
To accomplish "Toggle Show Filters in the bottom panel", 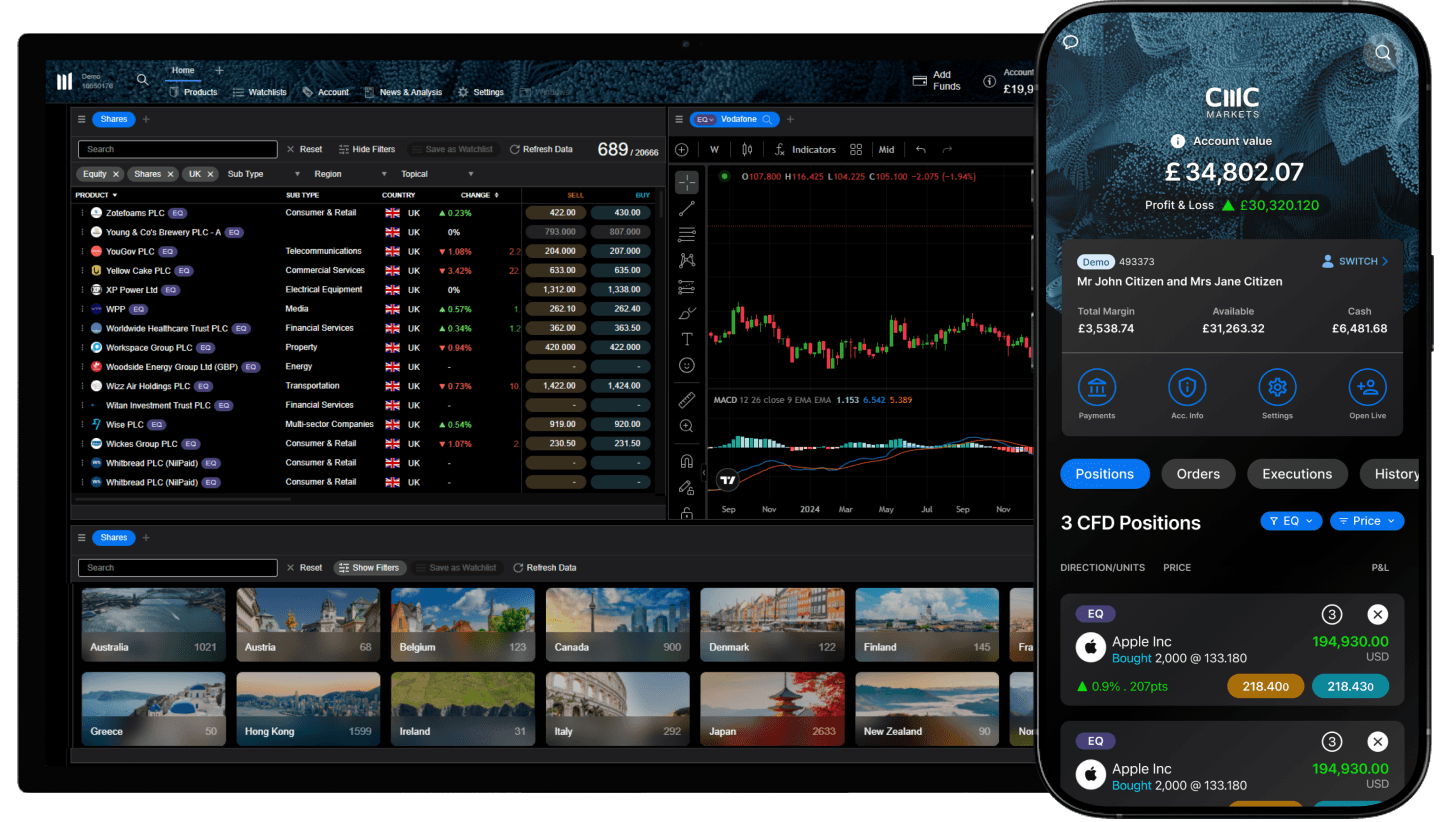I will point(370,567).
